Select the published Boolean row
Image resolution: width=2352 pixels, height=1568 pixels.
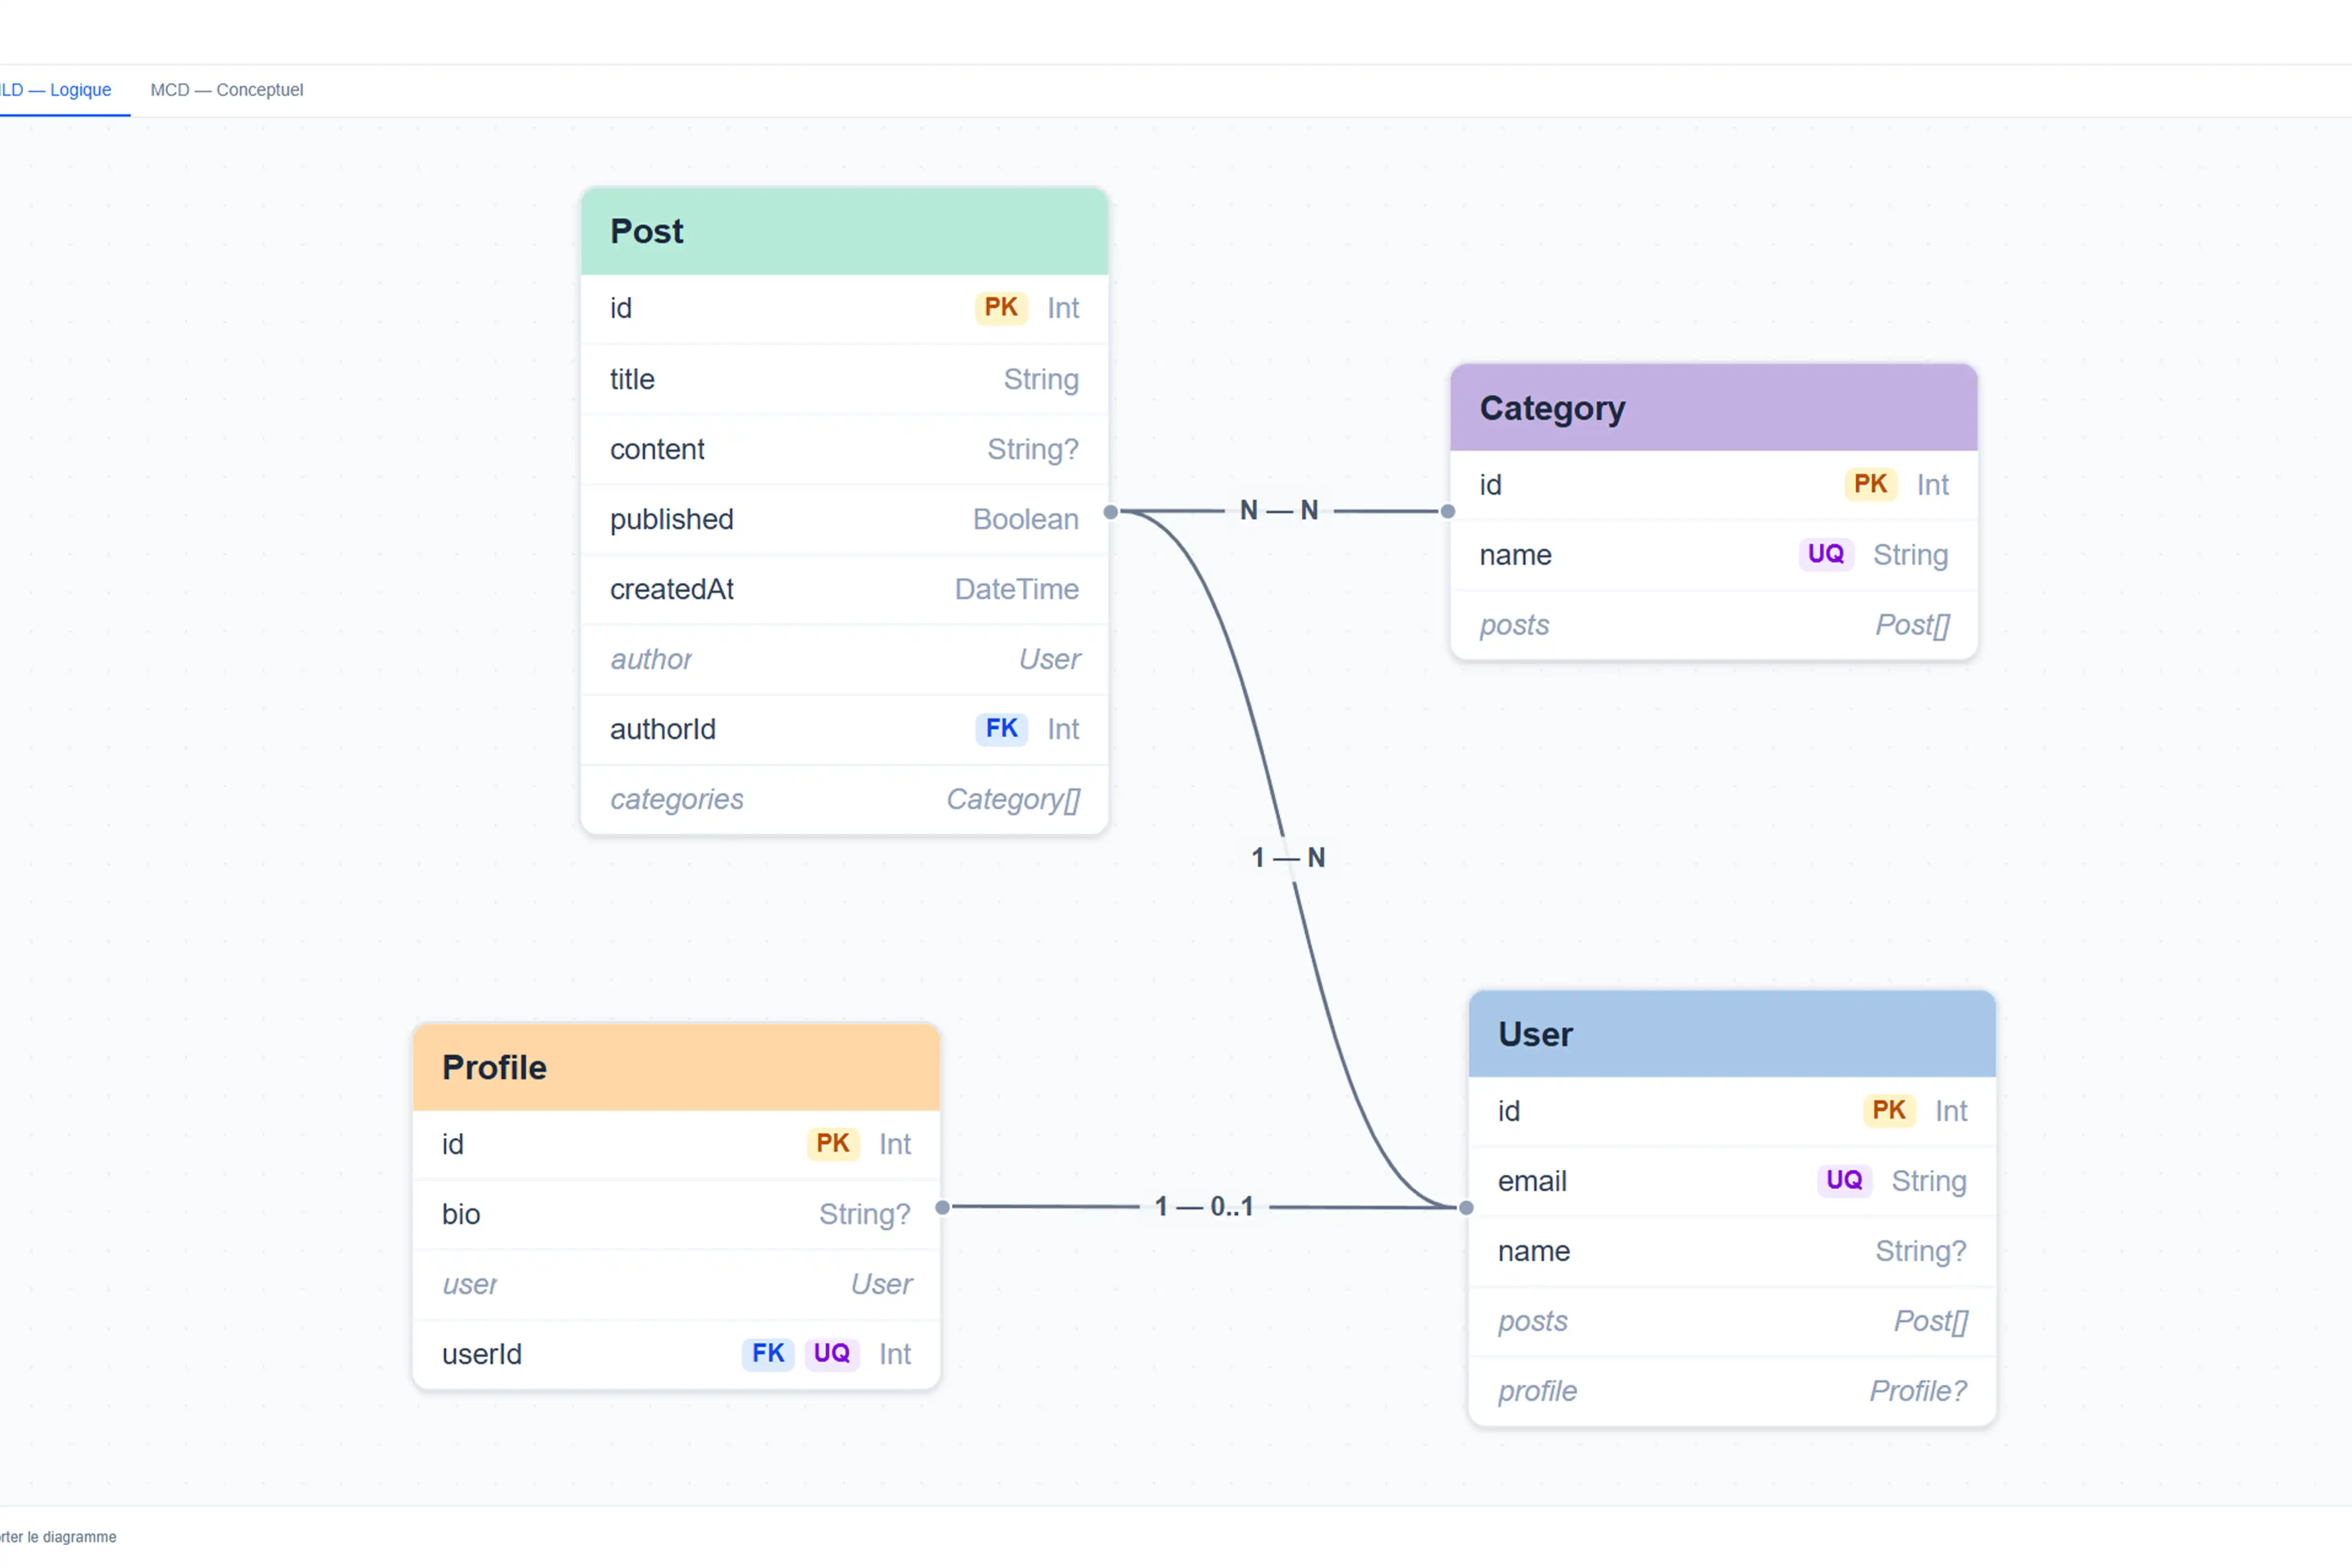[x=844, y=520]
